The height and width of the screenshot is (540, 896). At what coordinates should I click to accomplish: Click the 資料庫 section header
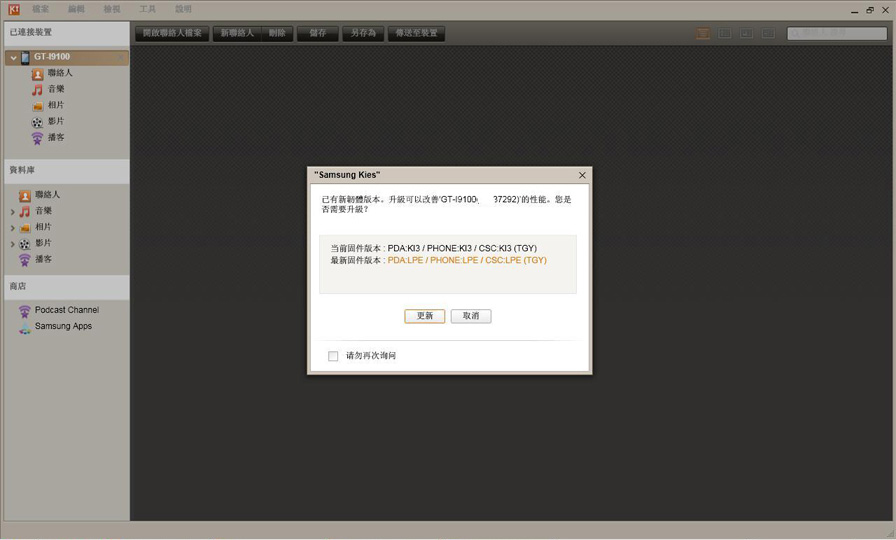click(x=66, y=170)
